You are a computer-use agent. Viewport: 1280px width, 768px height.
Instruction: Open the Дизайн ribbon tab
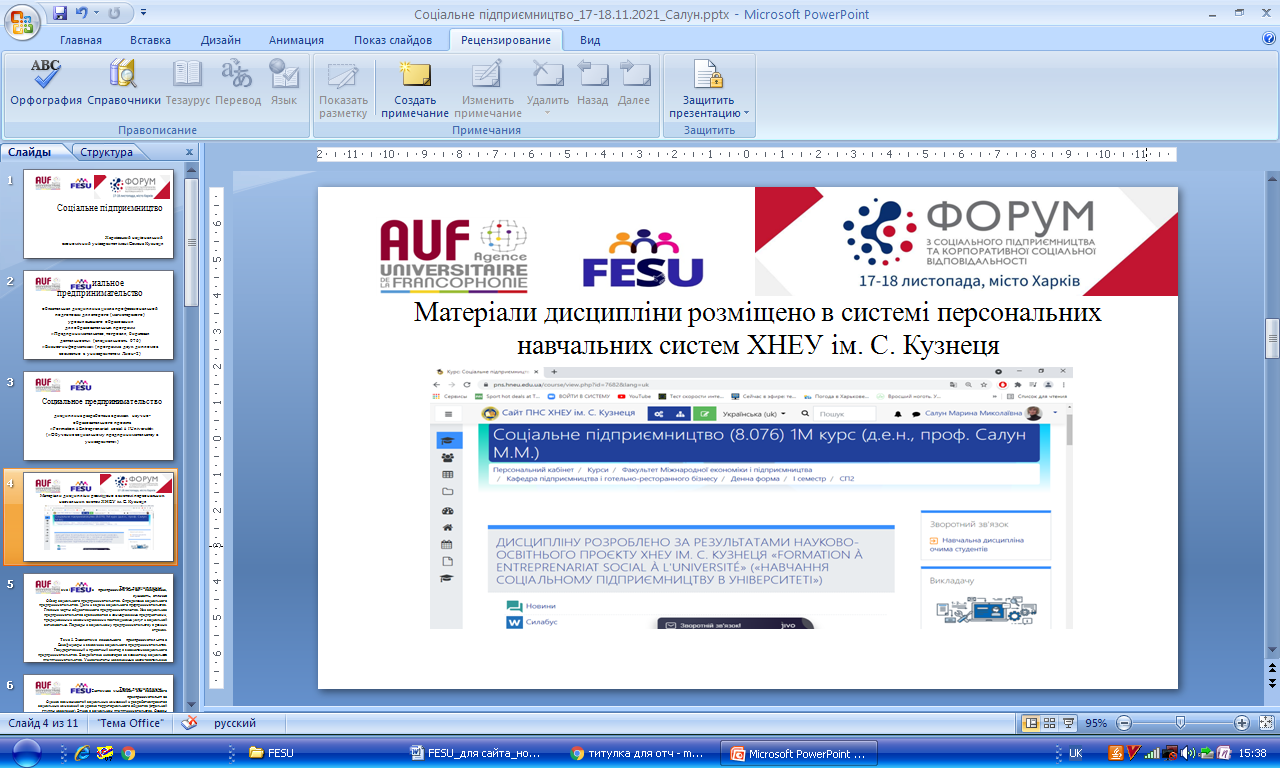[x=219, y=40]
